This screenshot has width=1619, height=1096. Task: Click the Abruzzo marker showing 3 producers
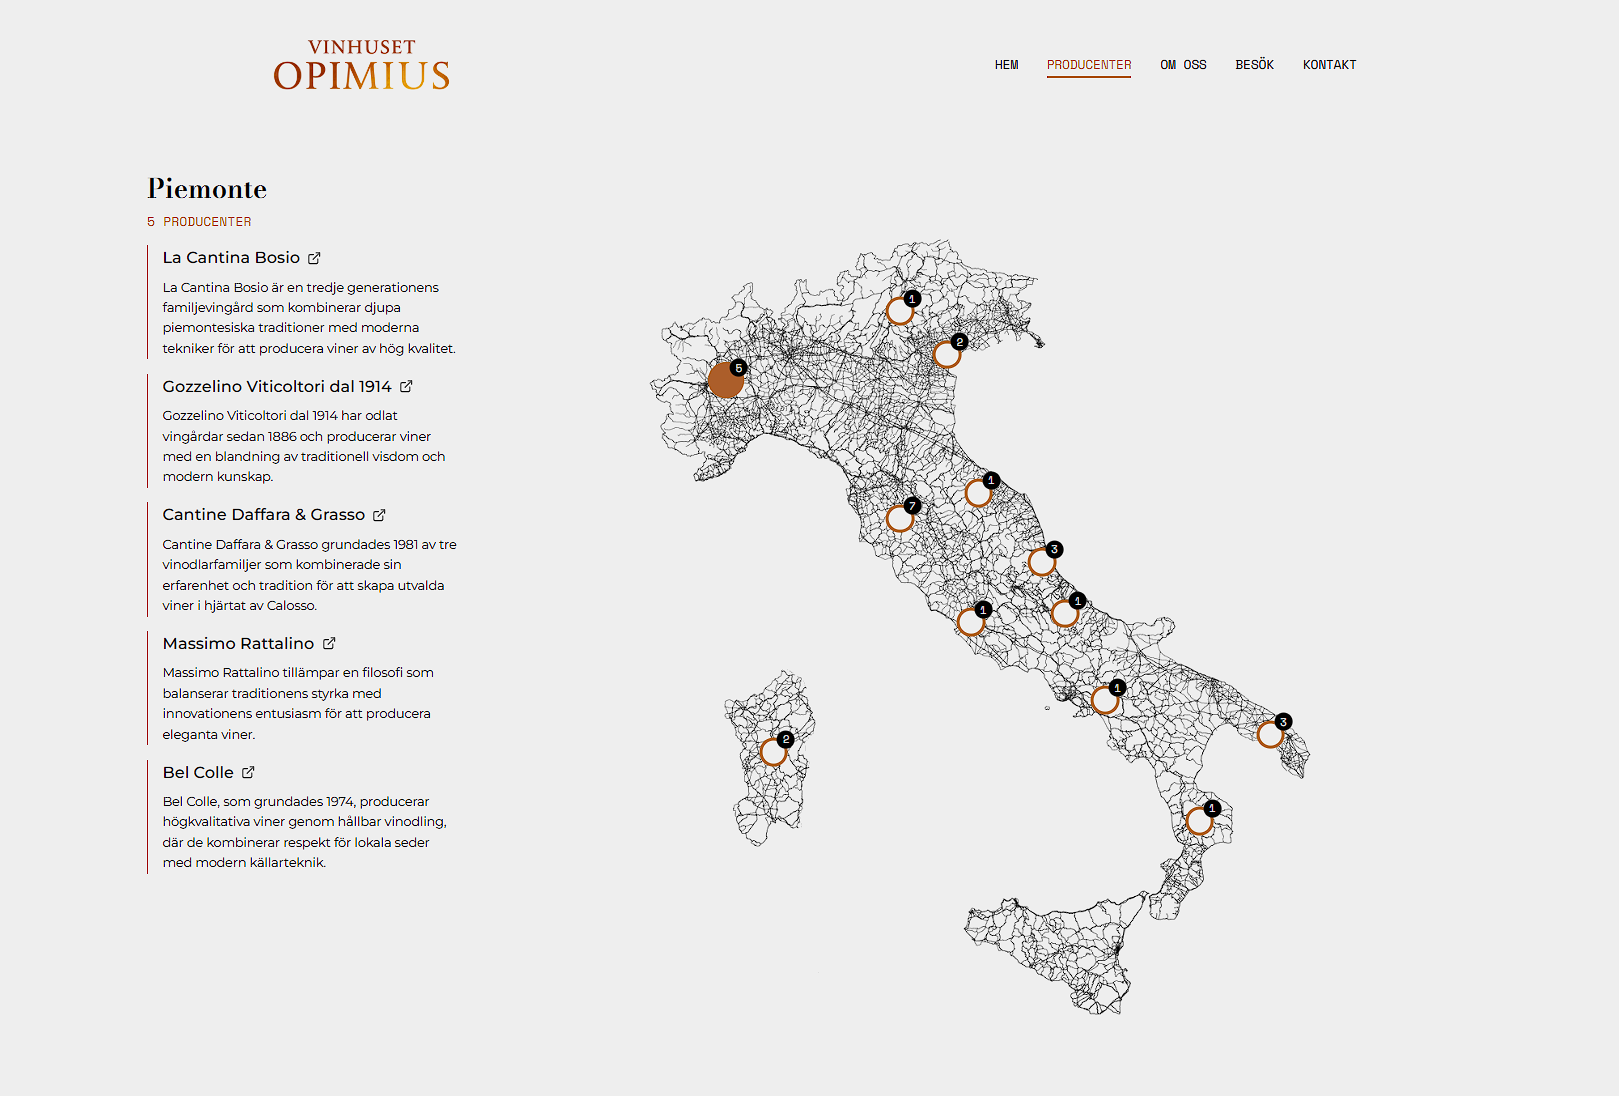click(x=1043, y=561)
